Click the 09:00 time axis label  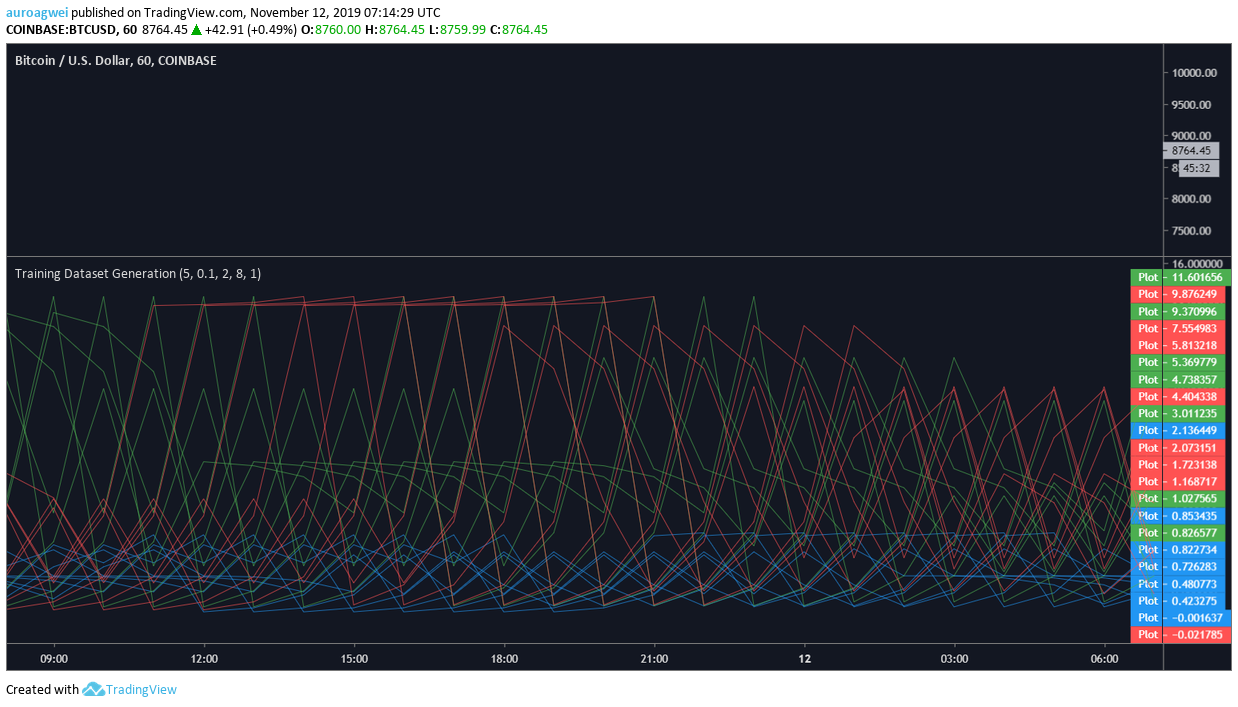[54, 658]
